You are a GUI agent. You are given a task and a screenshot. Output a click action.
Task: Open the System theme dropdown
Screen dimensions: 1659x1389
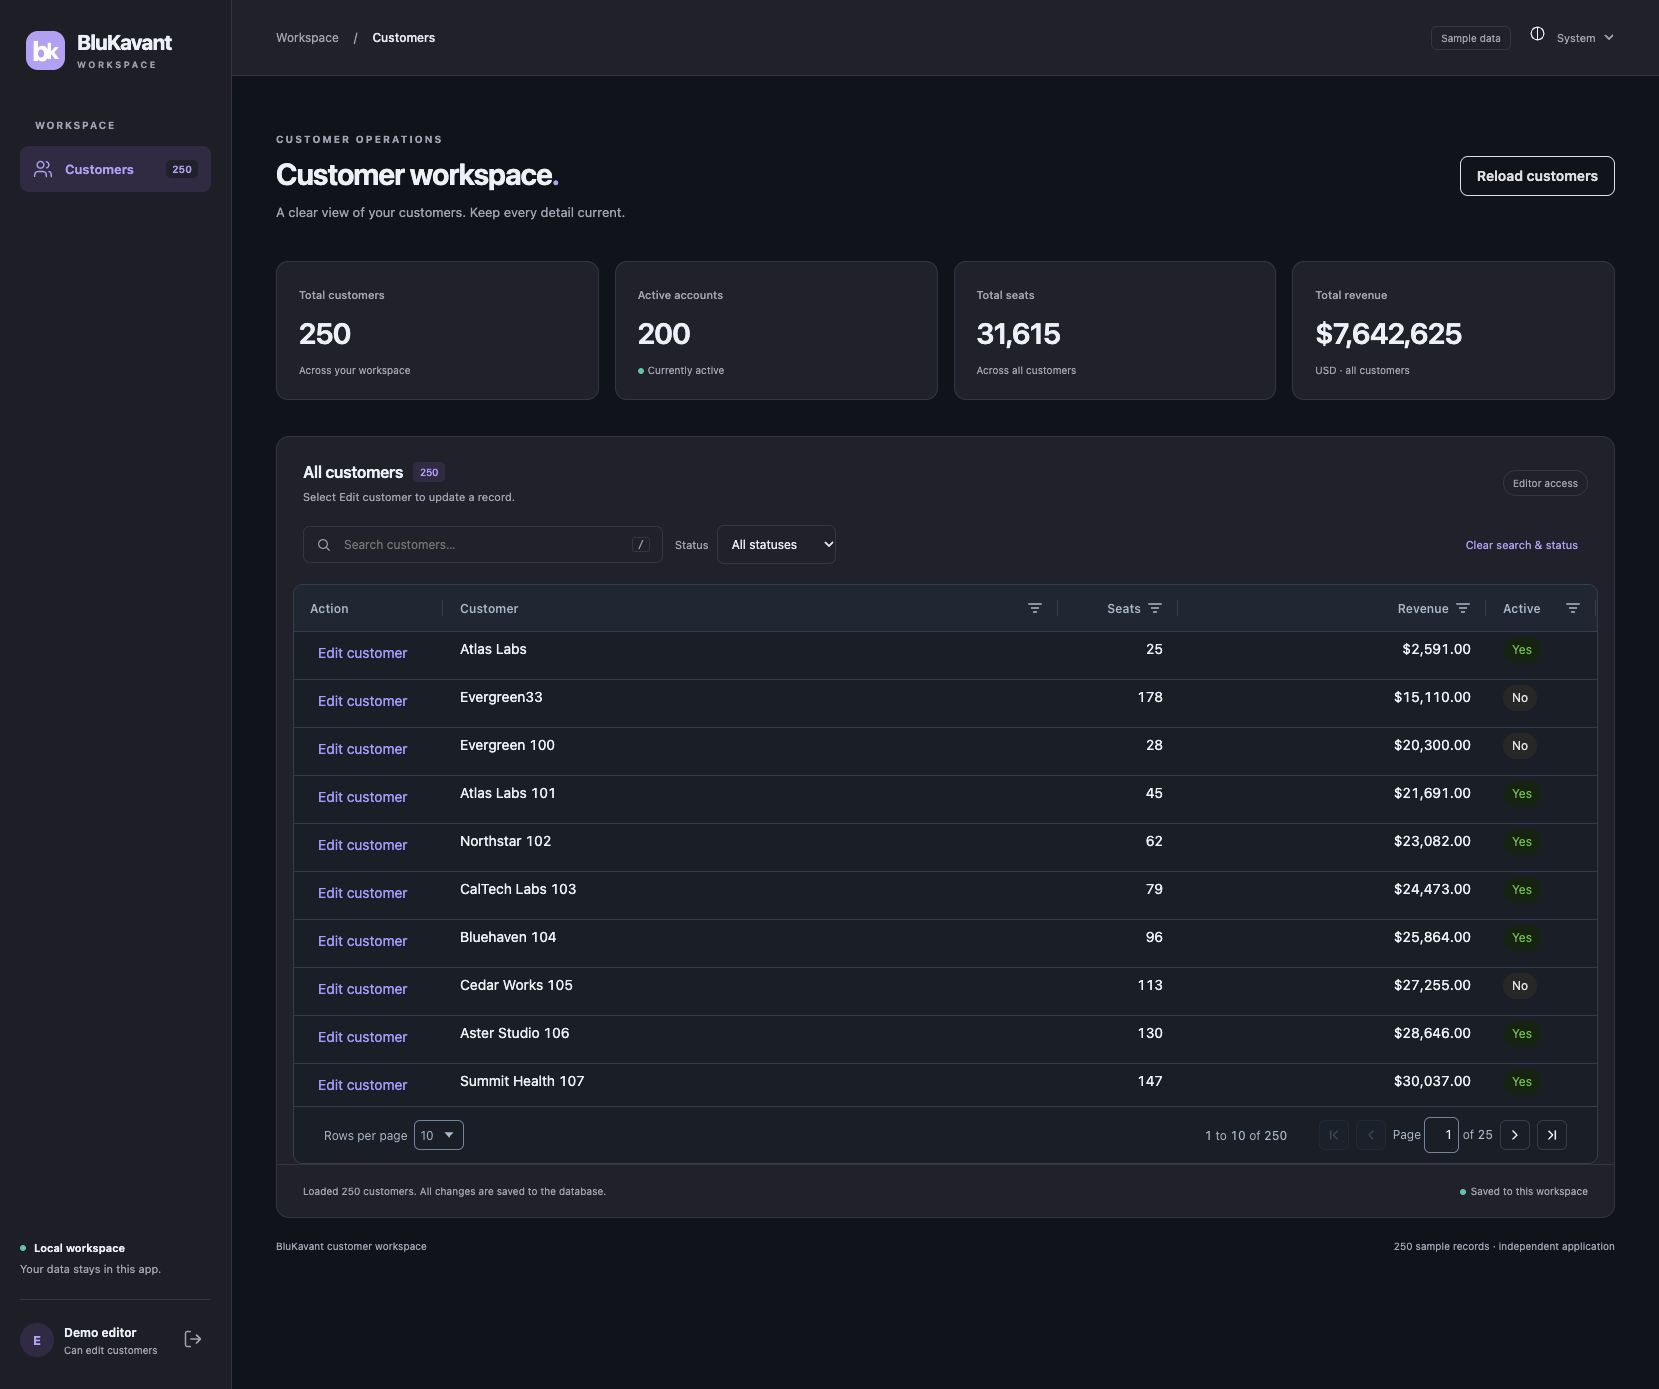tap(1585, 38)
